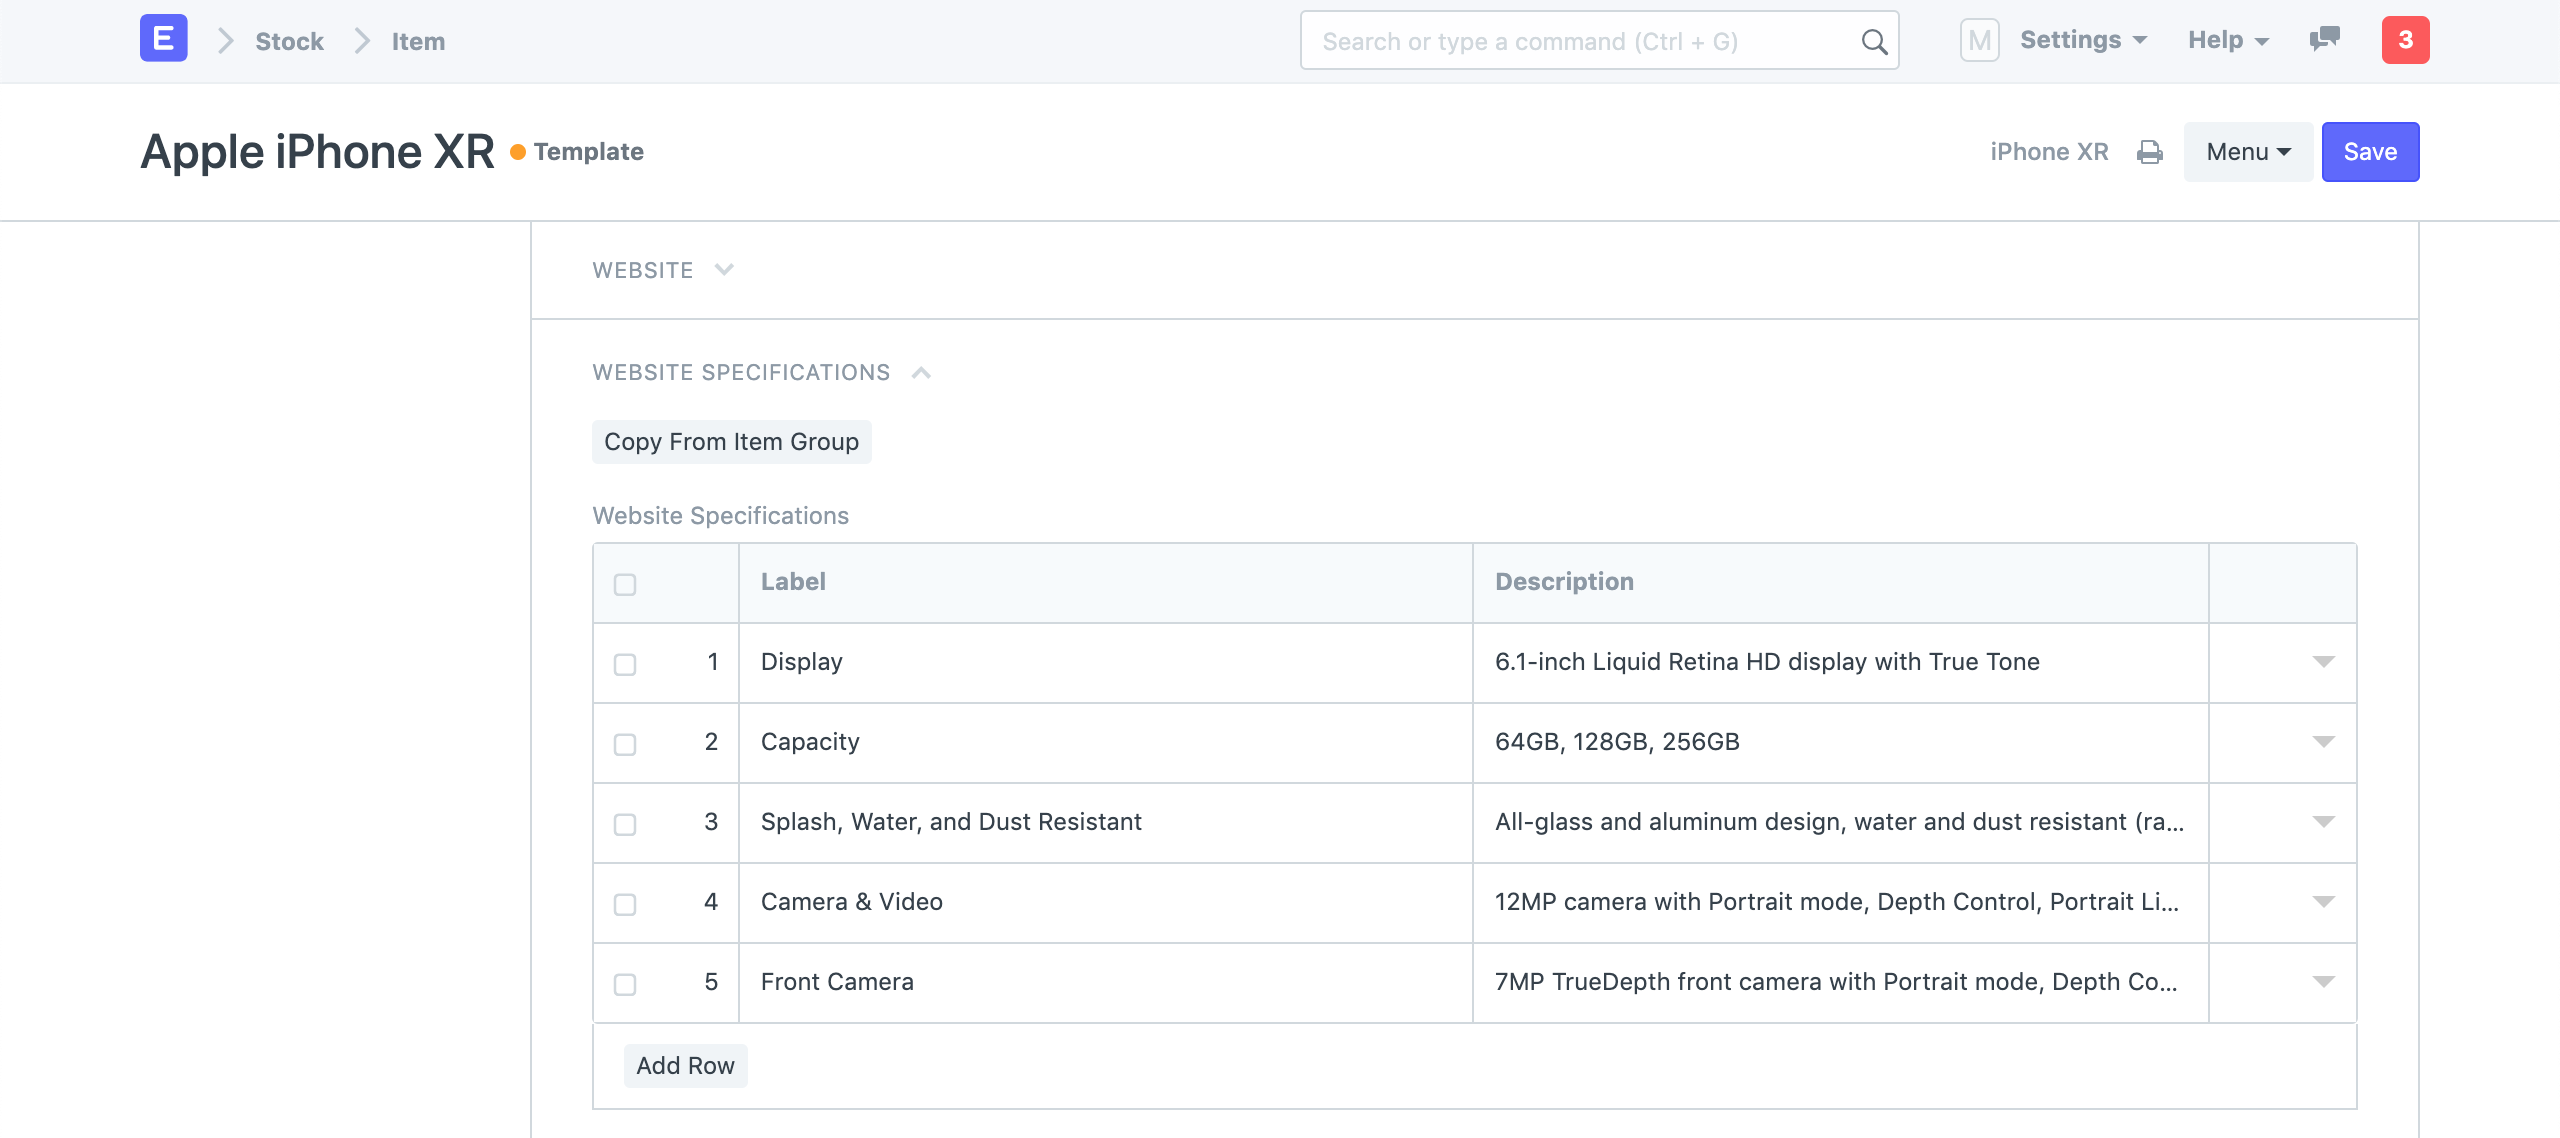Screen dimensions: 2560x1138
Task: Click the print icon
Action: 2150,152
